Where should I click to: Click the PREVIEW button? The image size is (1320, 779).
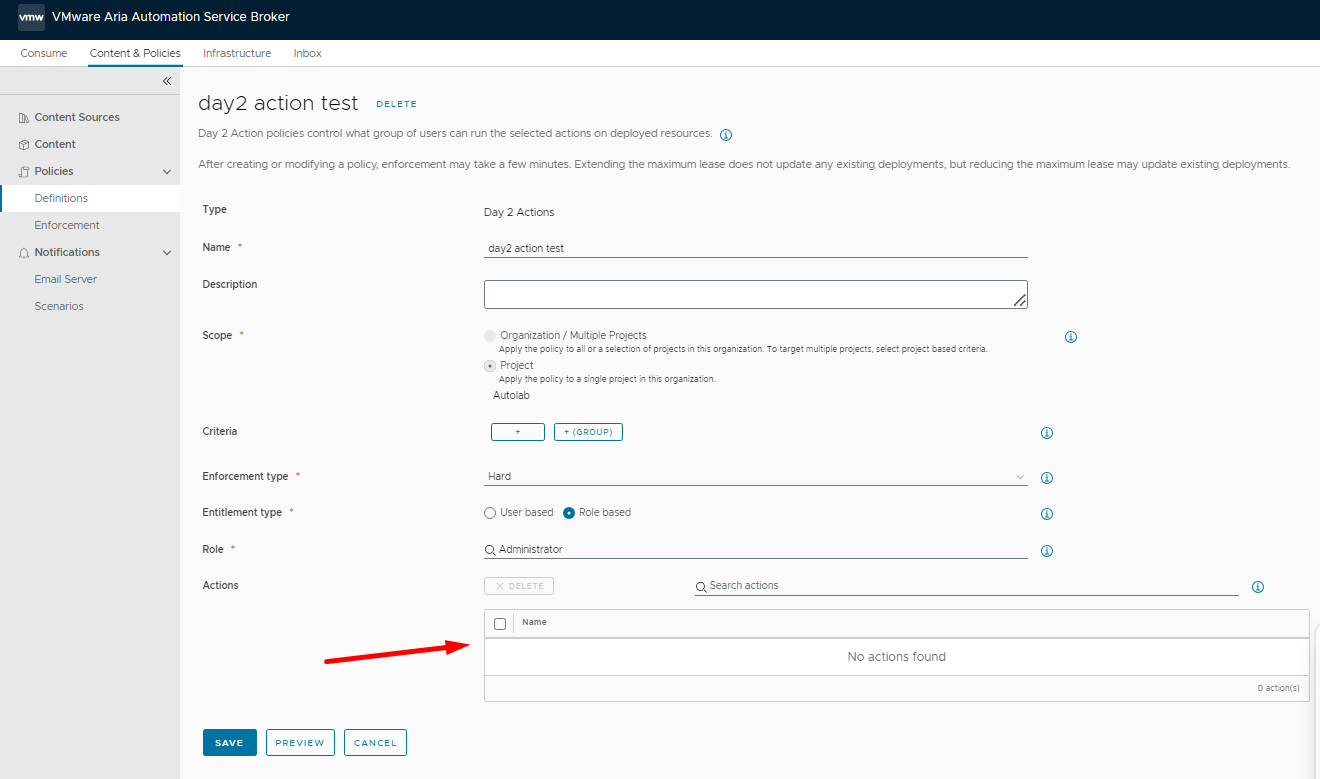point(300,742)
